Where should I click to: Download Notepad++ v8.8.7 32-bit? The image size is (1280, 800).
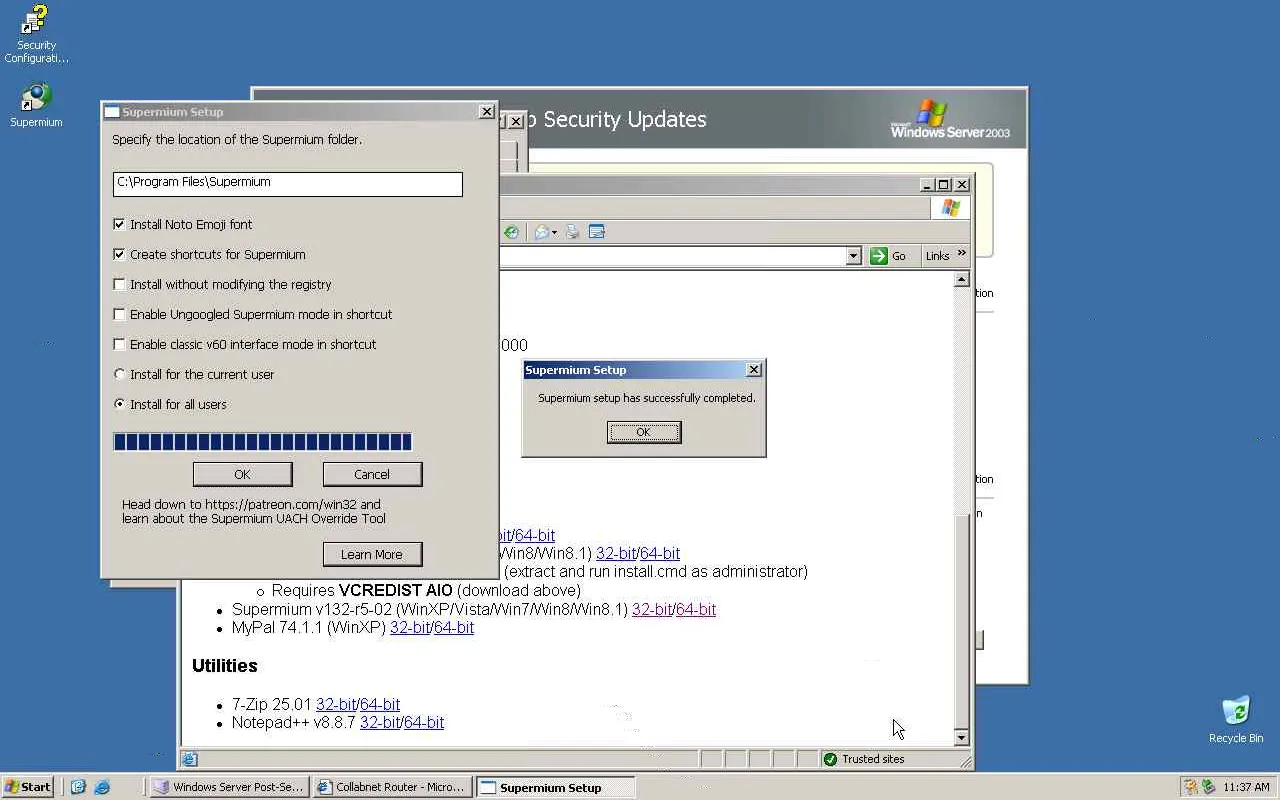380,722
